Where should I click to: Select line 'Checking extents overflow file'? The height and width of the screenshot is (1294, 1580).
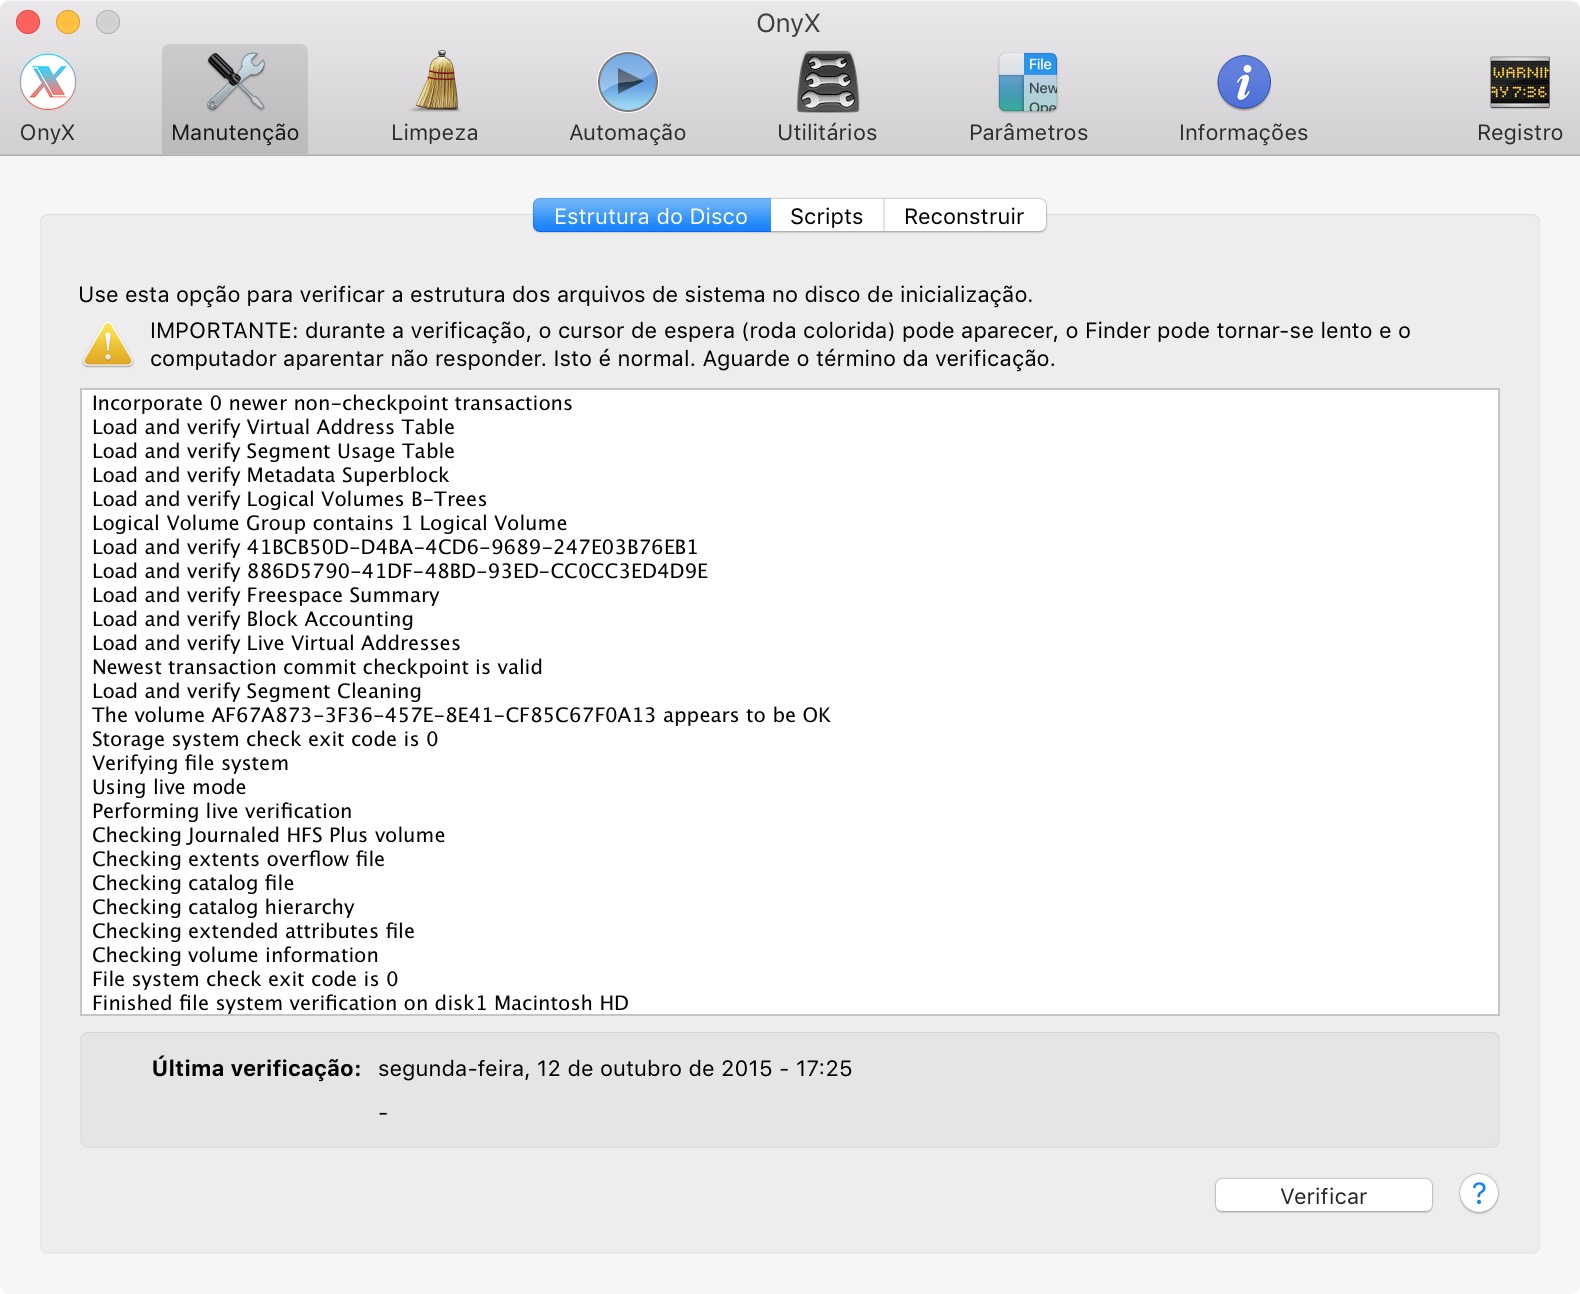tap(238, 859)
